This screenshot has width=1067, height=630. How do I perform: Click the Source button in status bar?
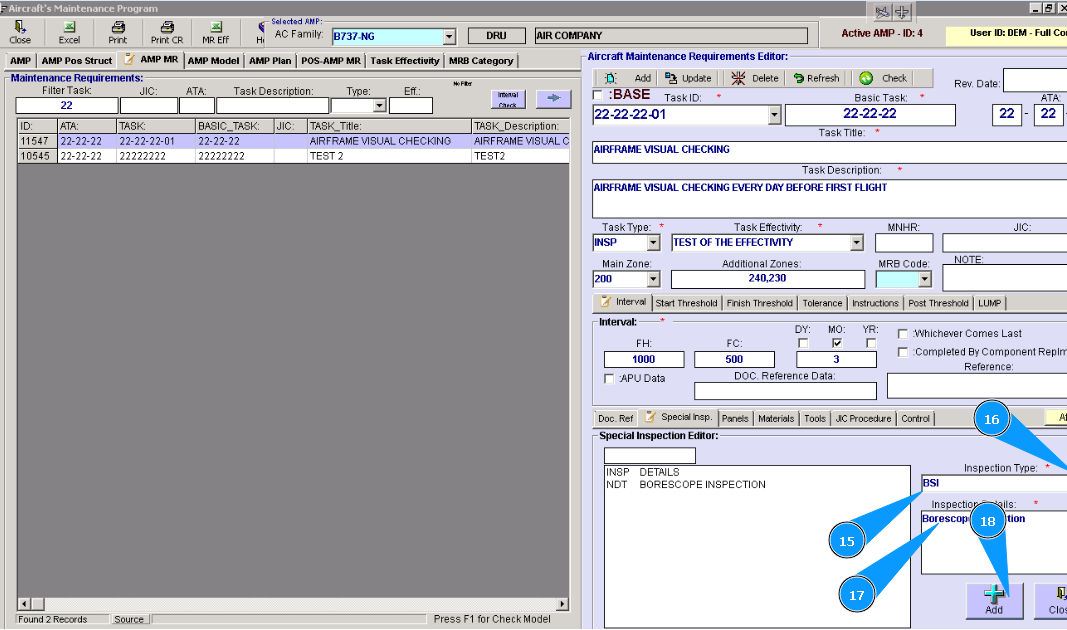click(x=129, y=619)
